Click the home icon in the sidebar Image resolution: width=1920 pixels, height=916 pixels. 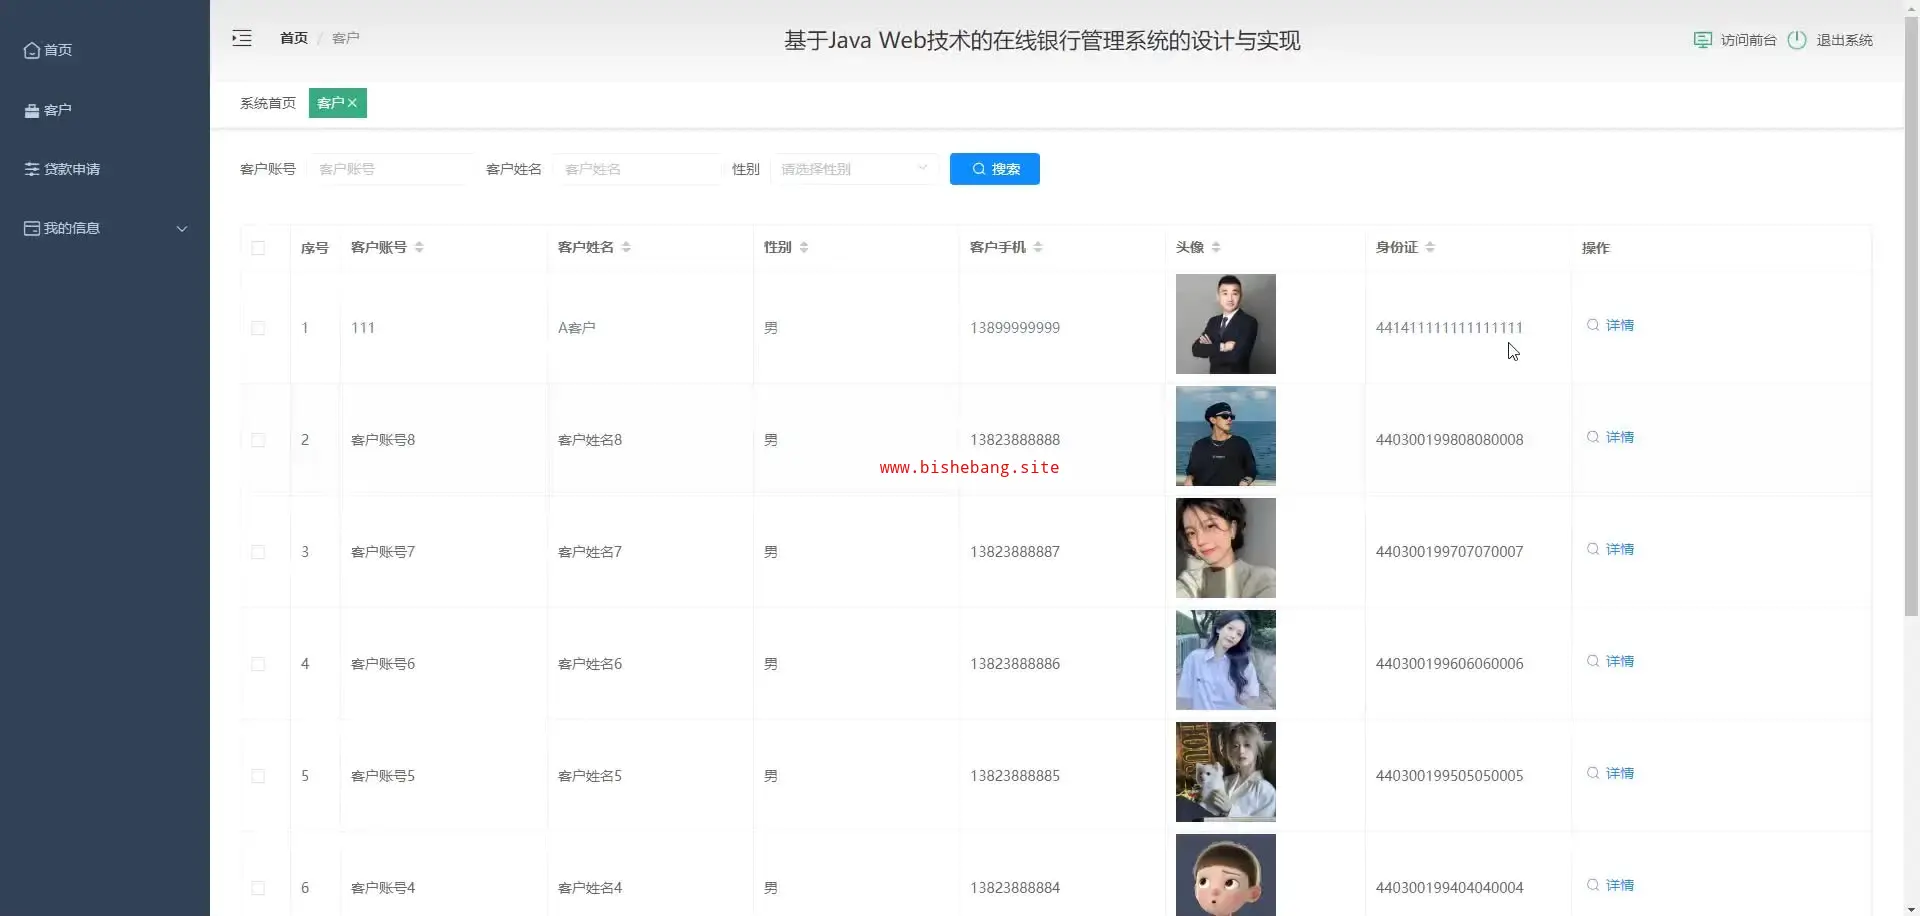pos(32,50)
